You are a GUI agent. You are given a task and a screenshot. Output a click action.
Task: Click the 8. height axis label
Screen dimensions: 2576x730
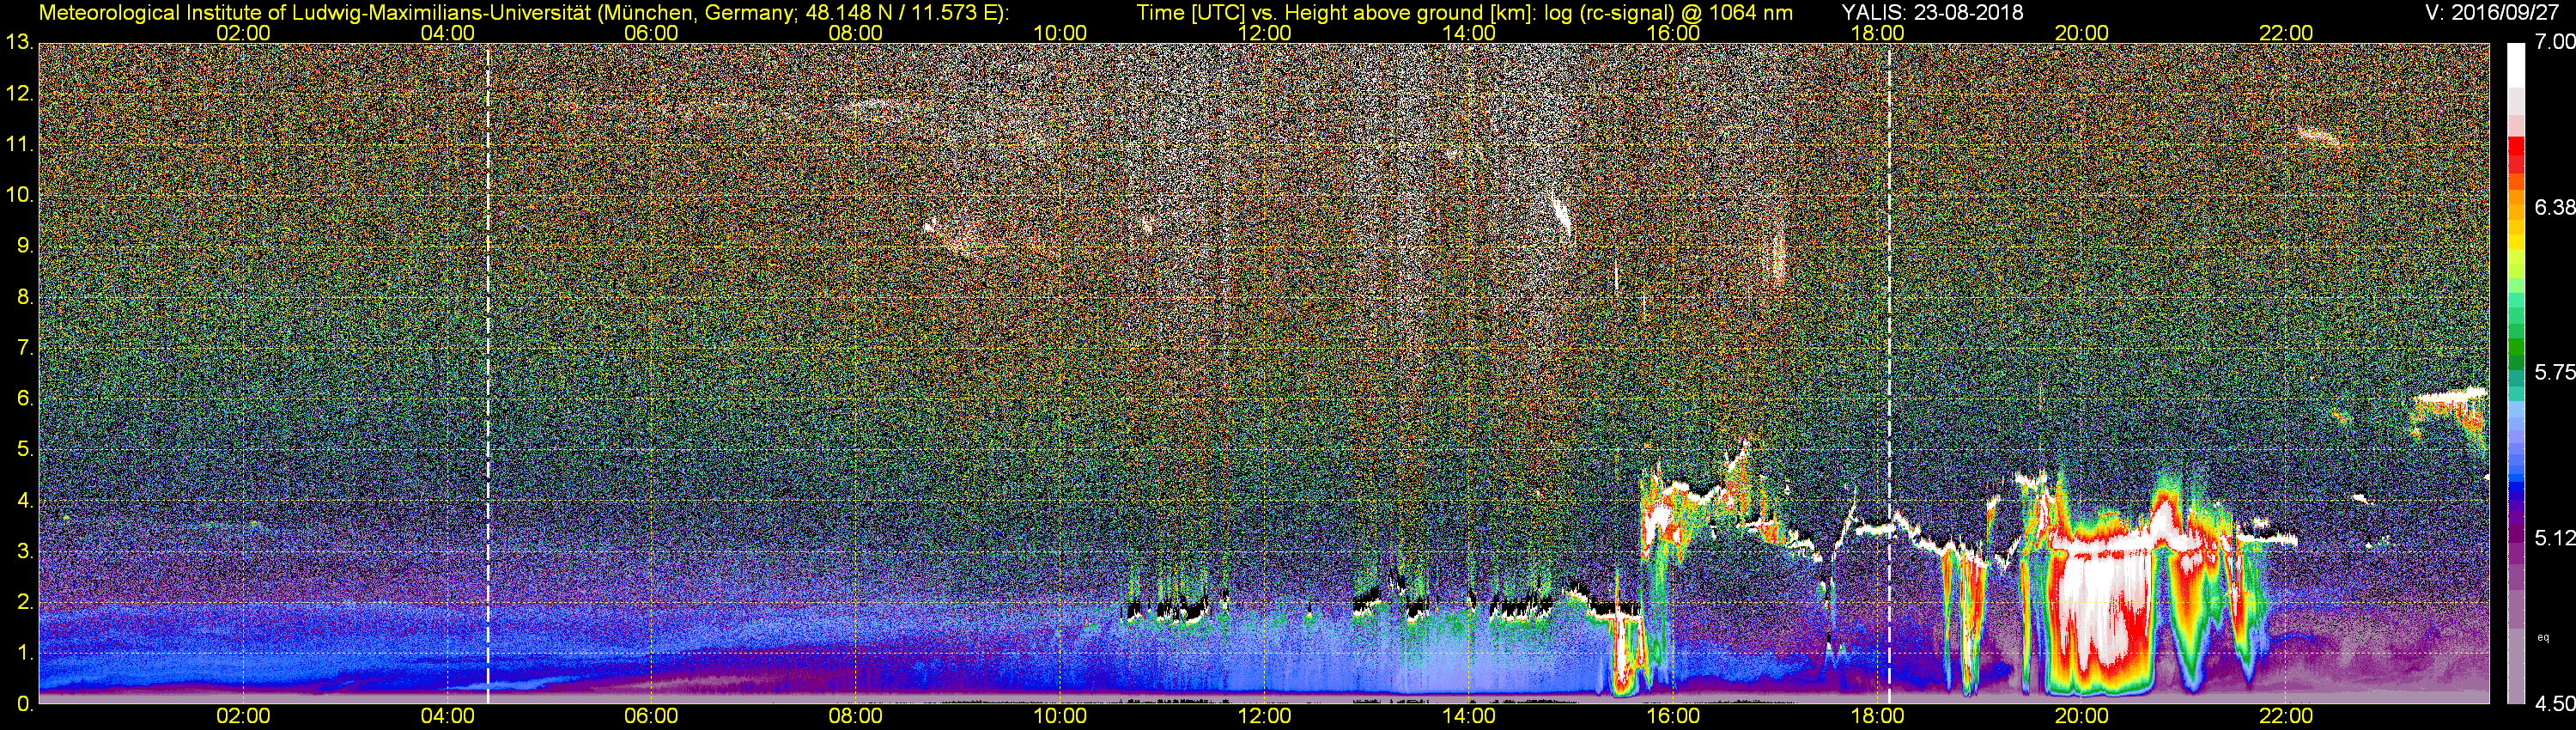coord(25,297)
